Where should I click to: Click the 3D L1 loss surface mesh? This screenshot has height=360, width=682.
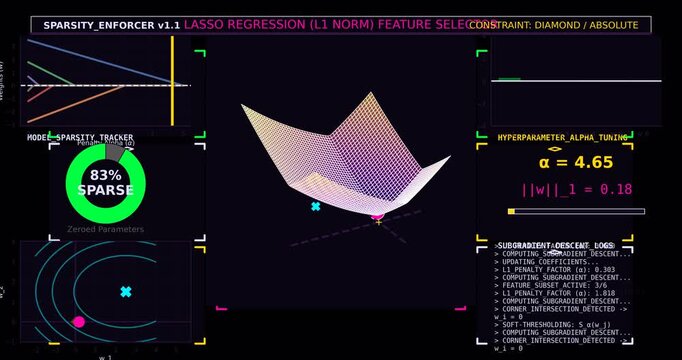point(346,154)
